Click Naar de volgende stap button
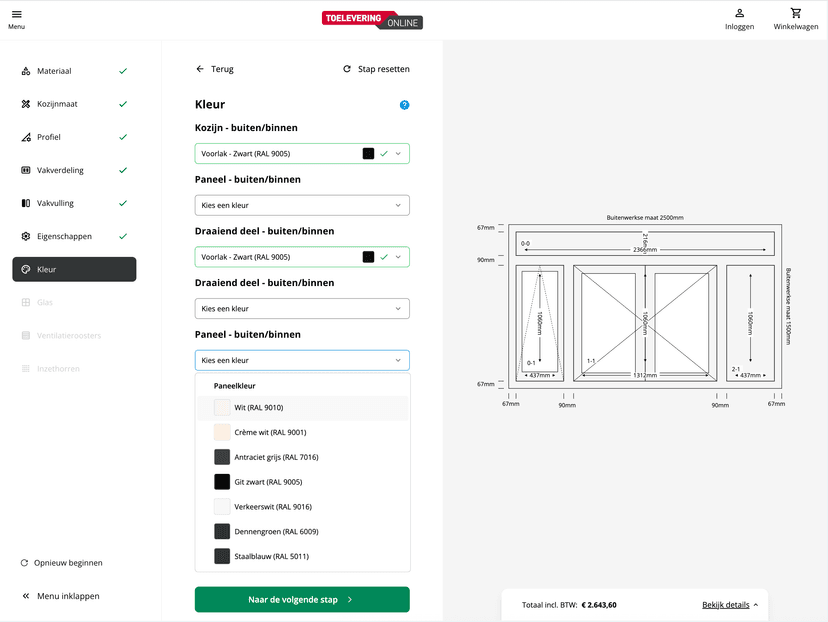The height and width of the screenshot is (622, 828). [301, 600]
